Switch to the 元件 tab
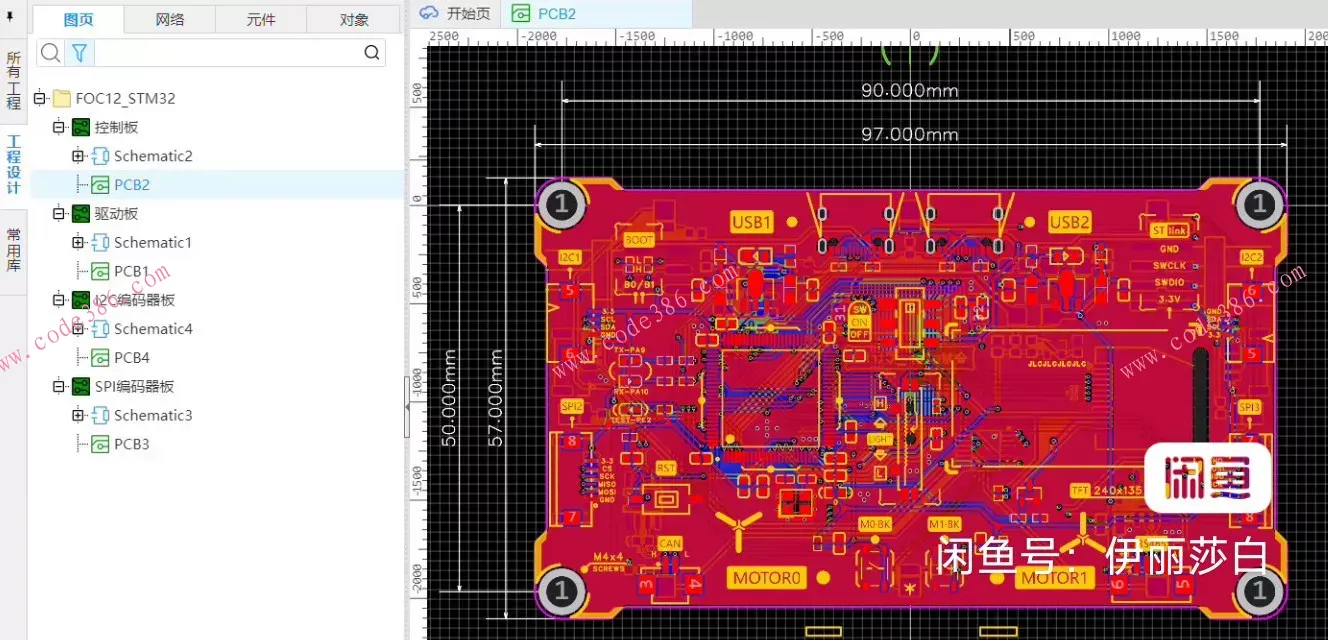Screen dimensions: 1328x640 click(x=260, y=19)
